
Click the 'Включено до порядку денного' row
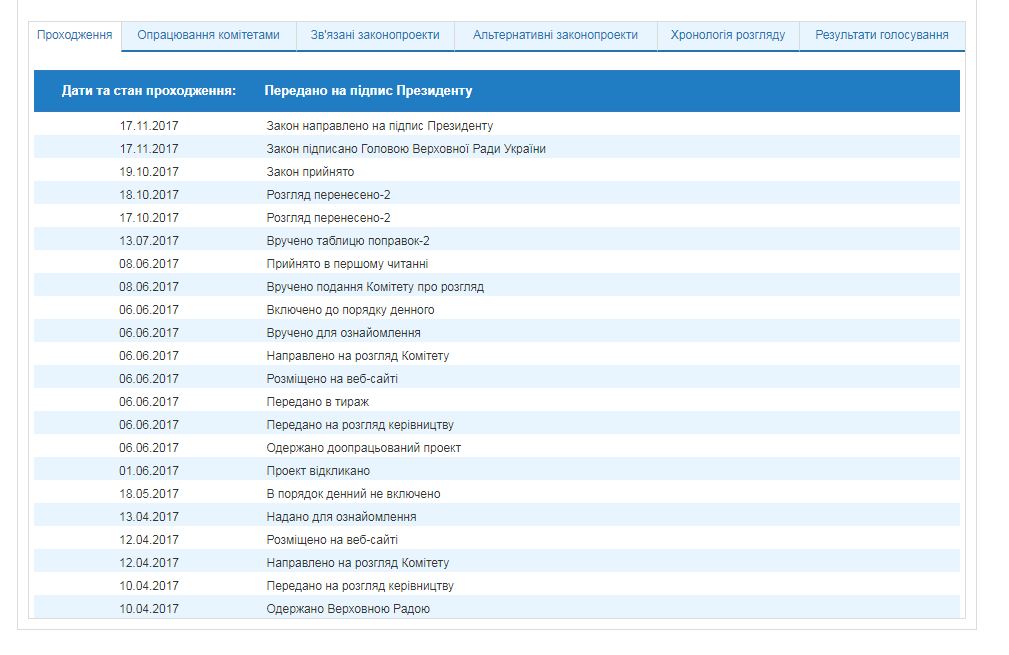350,310
